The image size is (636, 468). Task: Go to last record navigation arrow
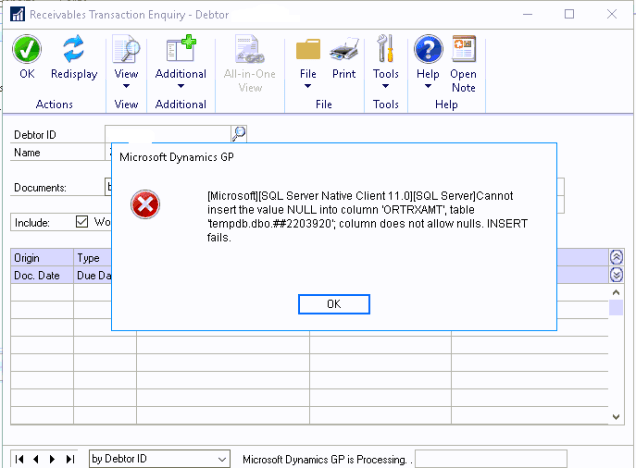pyautogui.click(x=70, y=459)
